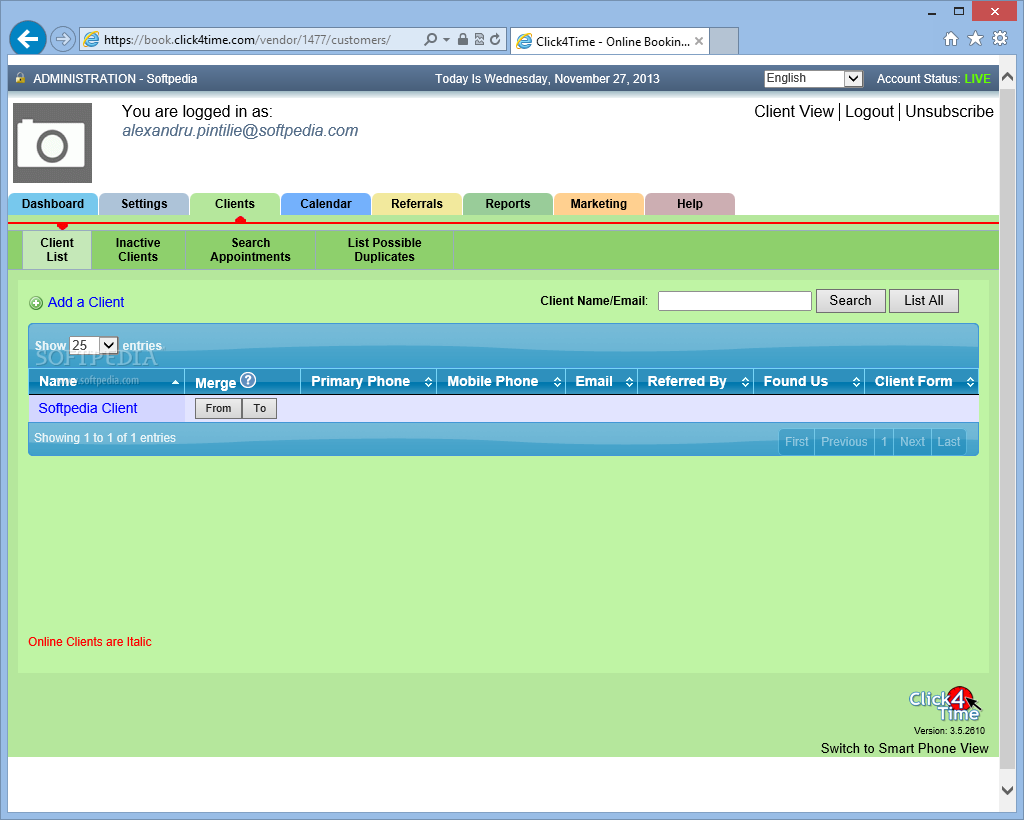Switch to Client View
This screenshot has width=1024, height=820.
pos(793,112)
